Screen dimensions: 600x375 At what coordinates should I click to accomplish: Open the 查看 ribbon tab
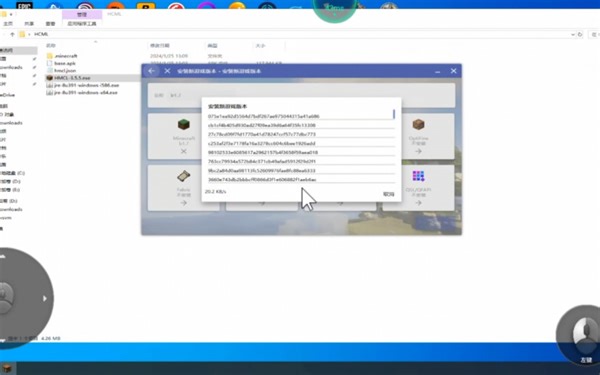click(50, 24)
